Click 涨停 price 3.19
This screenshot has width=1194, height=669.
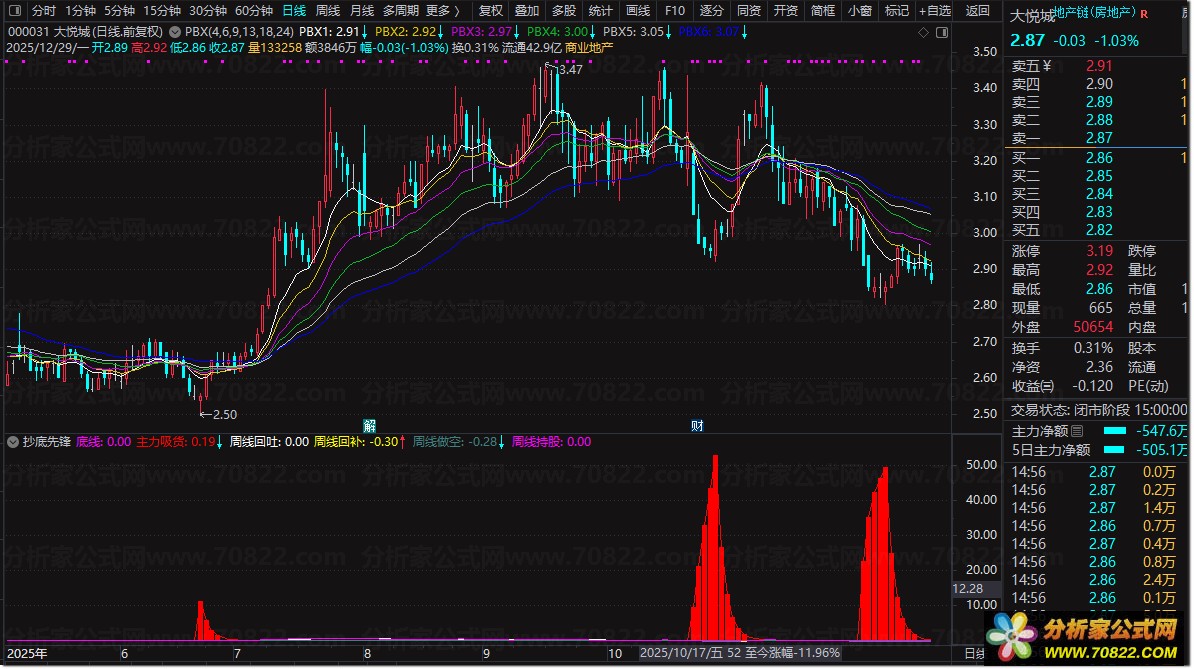coord(1099,250)
